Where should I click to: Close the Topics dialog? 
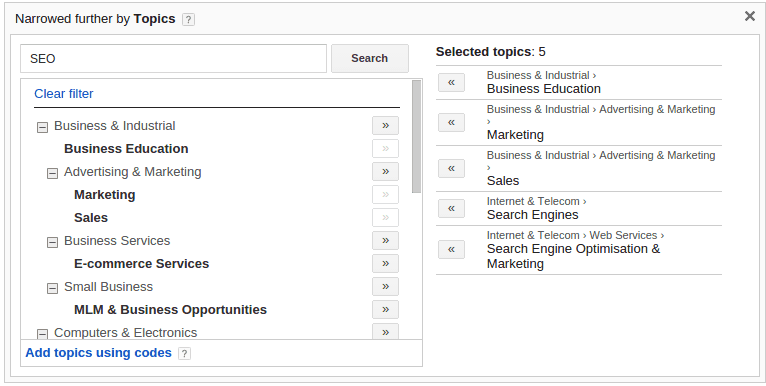pos(750,16)
